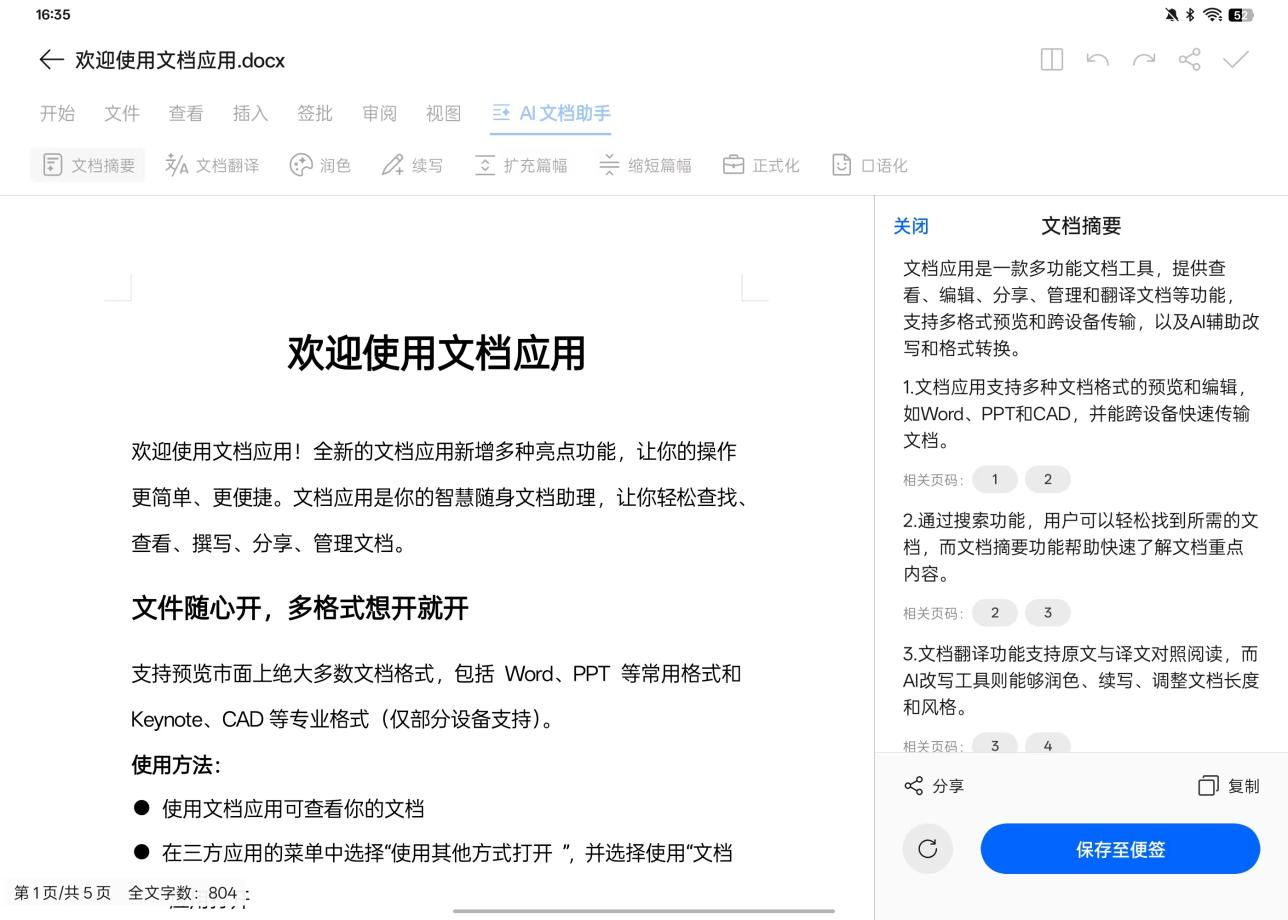Tap the heading 文件随心开，多格式想开就开
Viewport: 1288px width, 920px height.
300,608
